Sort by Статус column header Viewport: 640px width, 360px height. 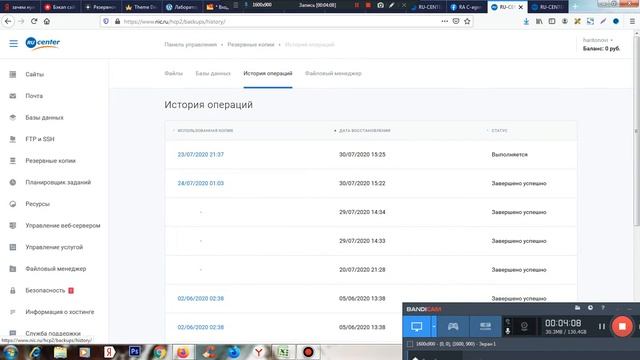pyautogui.click(x=499, y=131)
